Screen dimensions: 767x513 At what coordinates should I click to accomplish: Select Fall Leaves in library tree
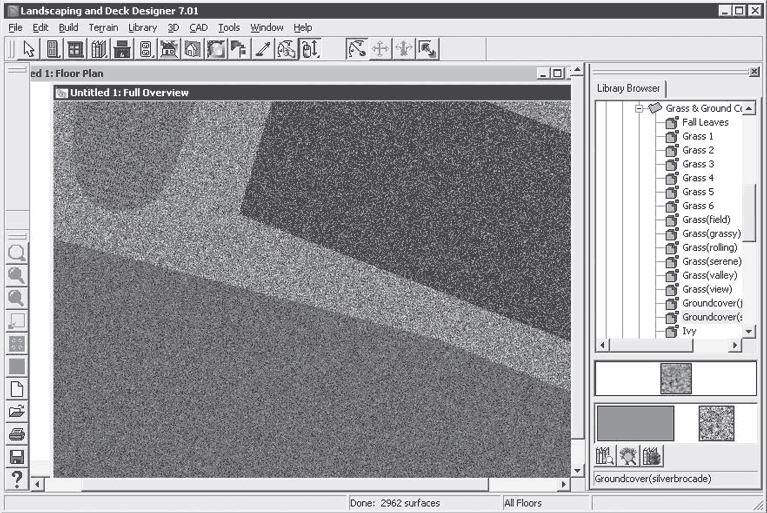705,122
